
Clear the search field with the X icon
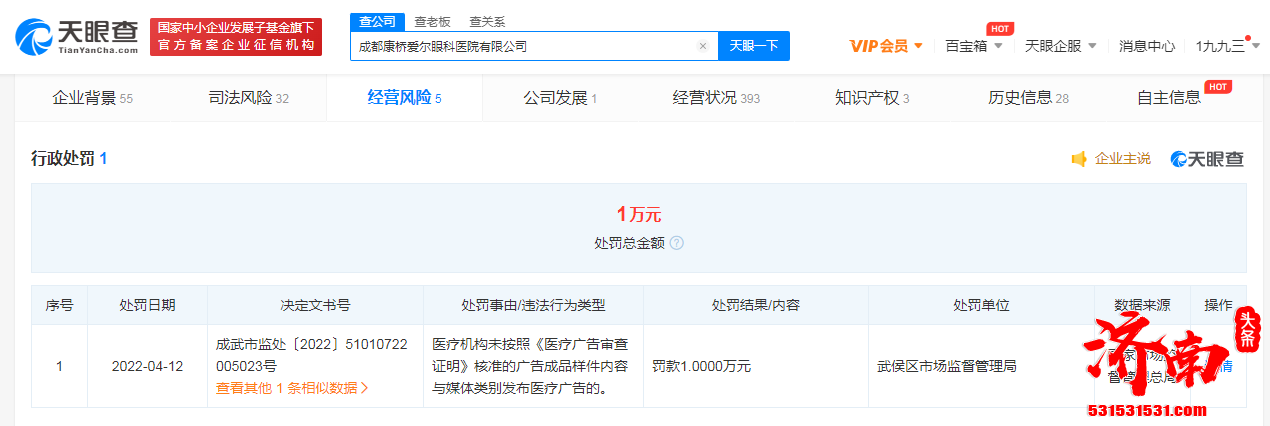[703, 46]
